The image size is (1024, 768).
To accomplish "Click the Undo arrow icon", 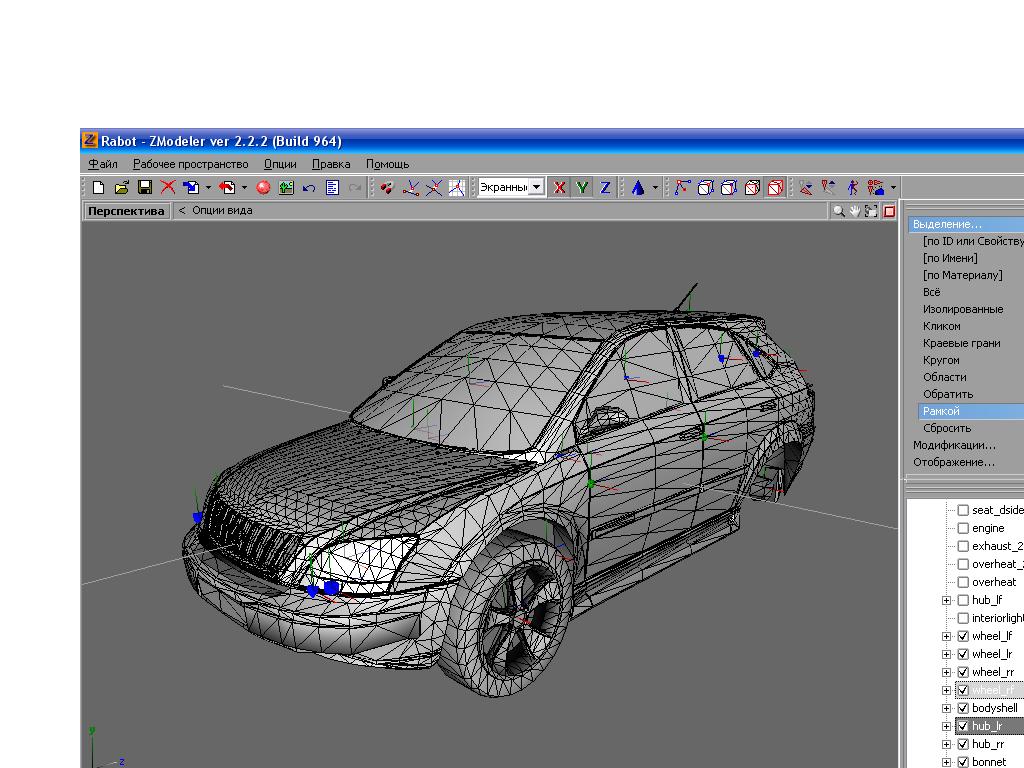I will click(x=309, y=188).
